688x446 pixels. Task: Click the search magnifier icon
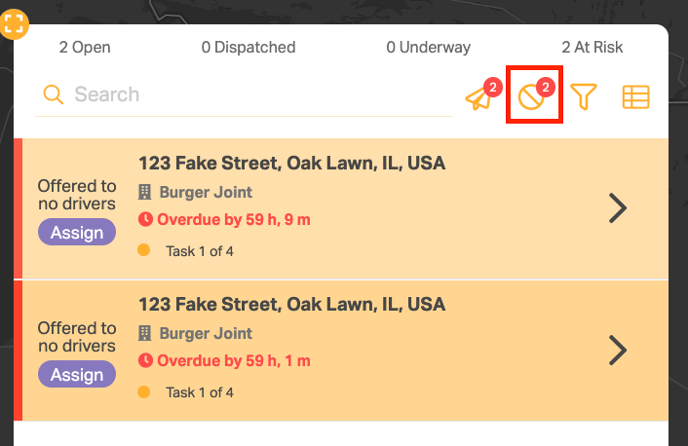(x=53, y=94)
